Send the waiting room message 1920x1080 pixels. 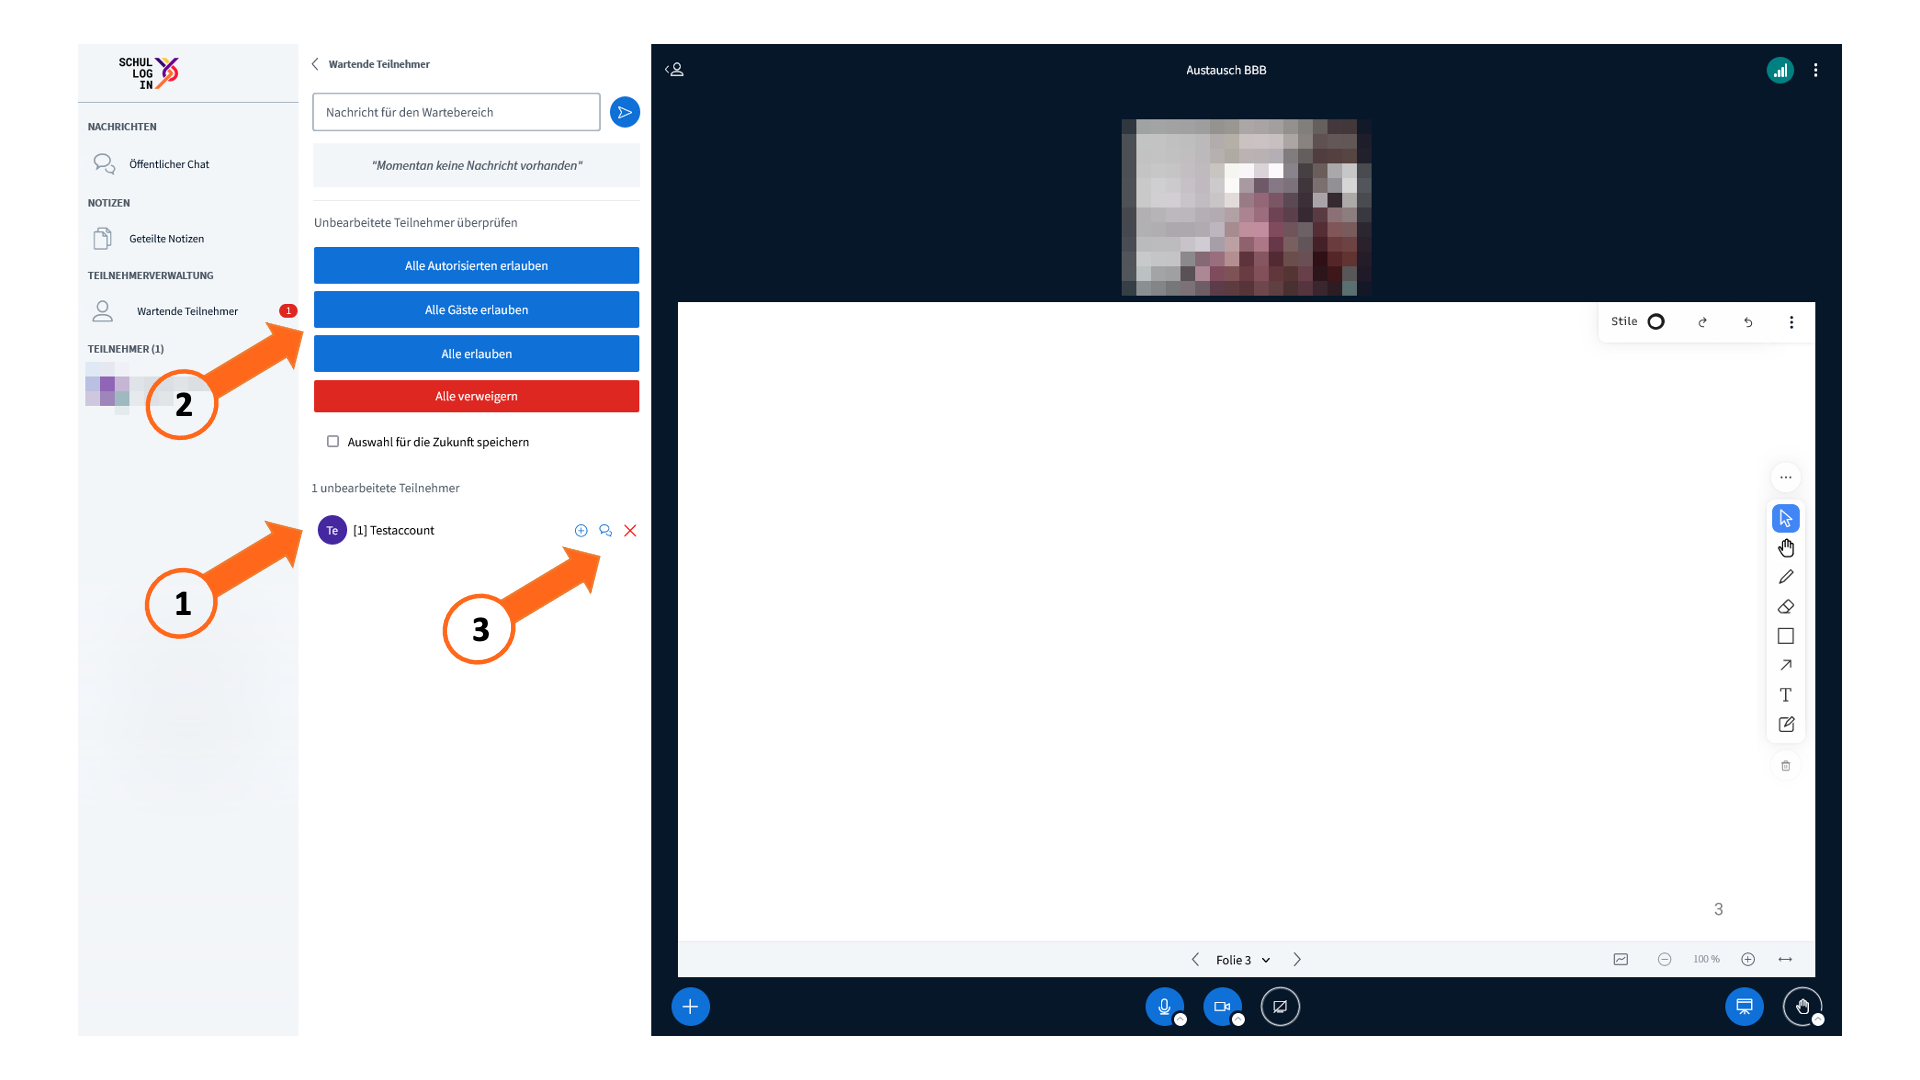624,112
